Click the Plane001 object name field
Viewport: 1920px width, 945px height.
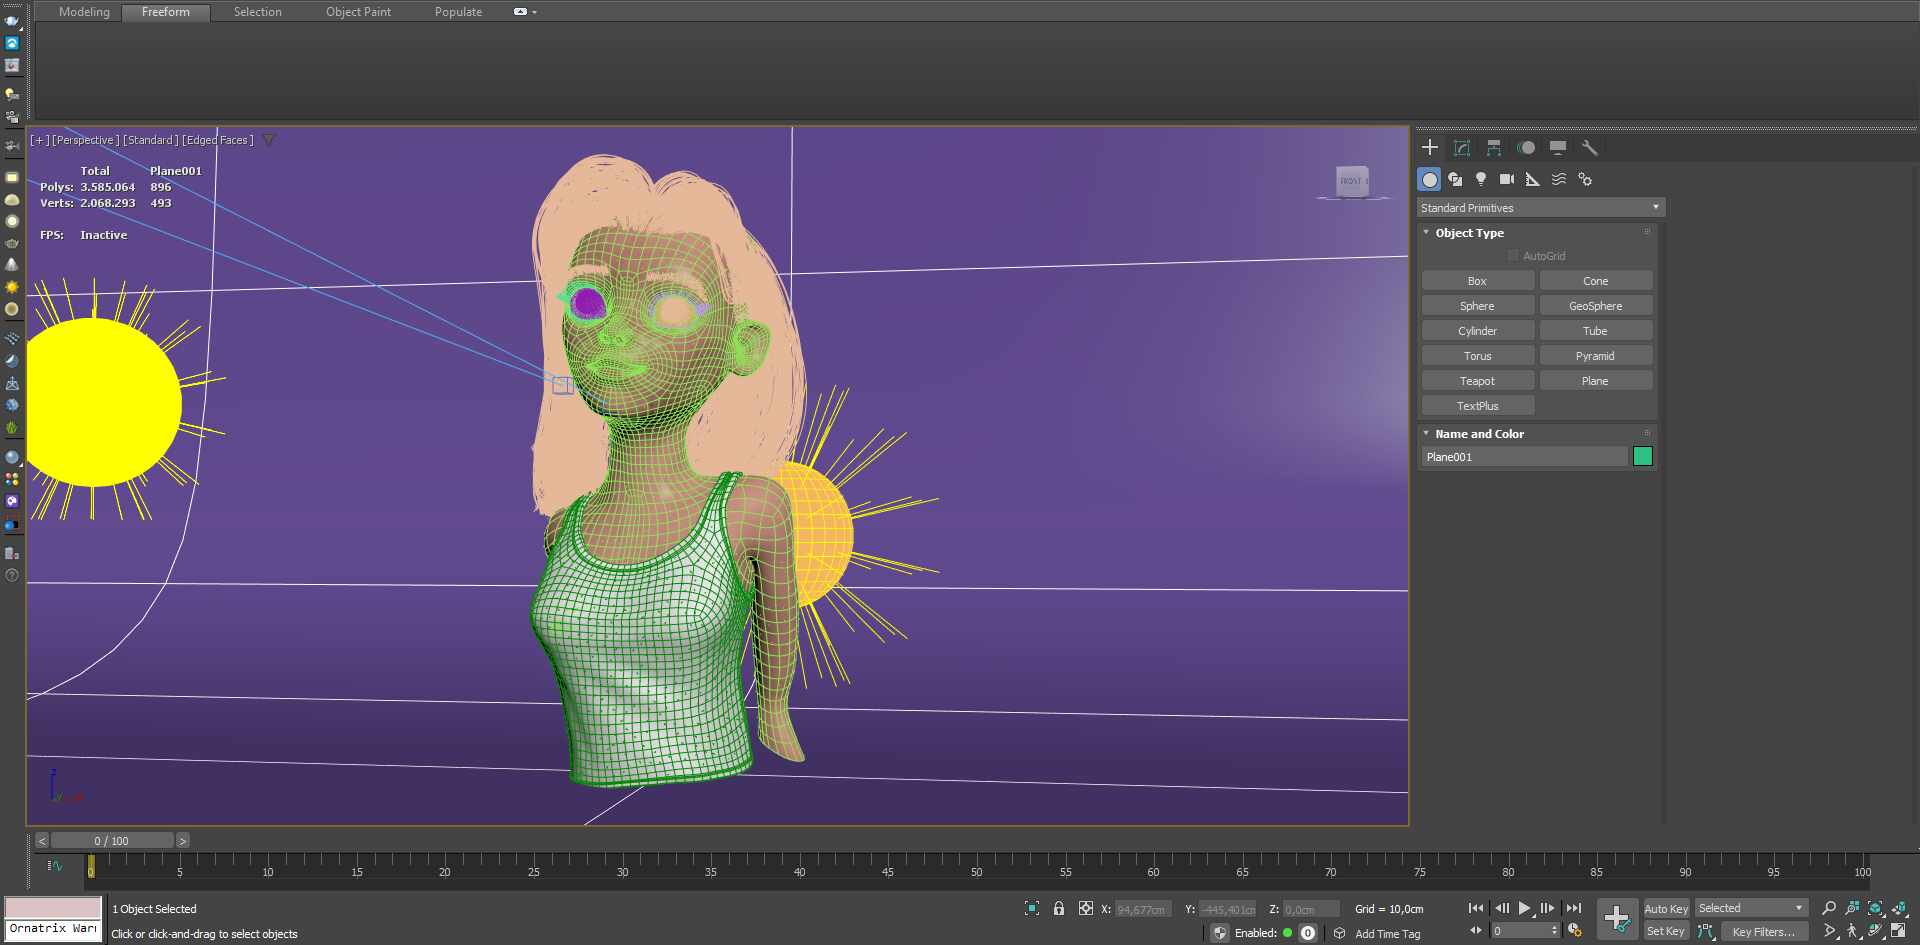(1524, 457)
